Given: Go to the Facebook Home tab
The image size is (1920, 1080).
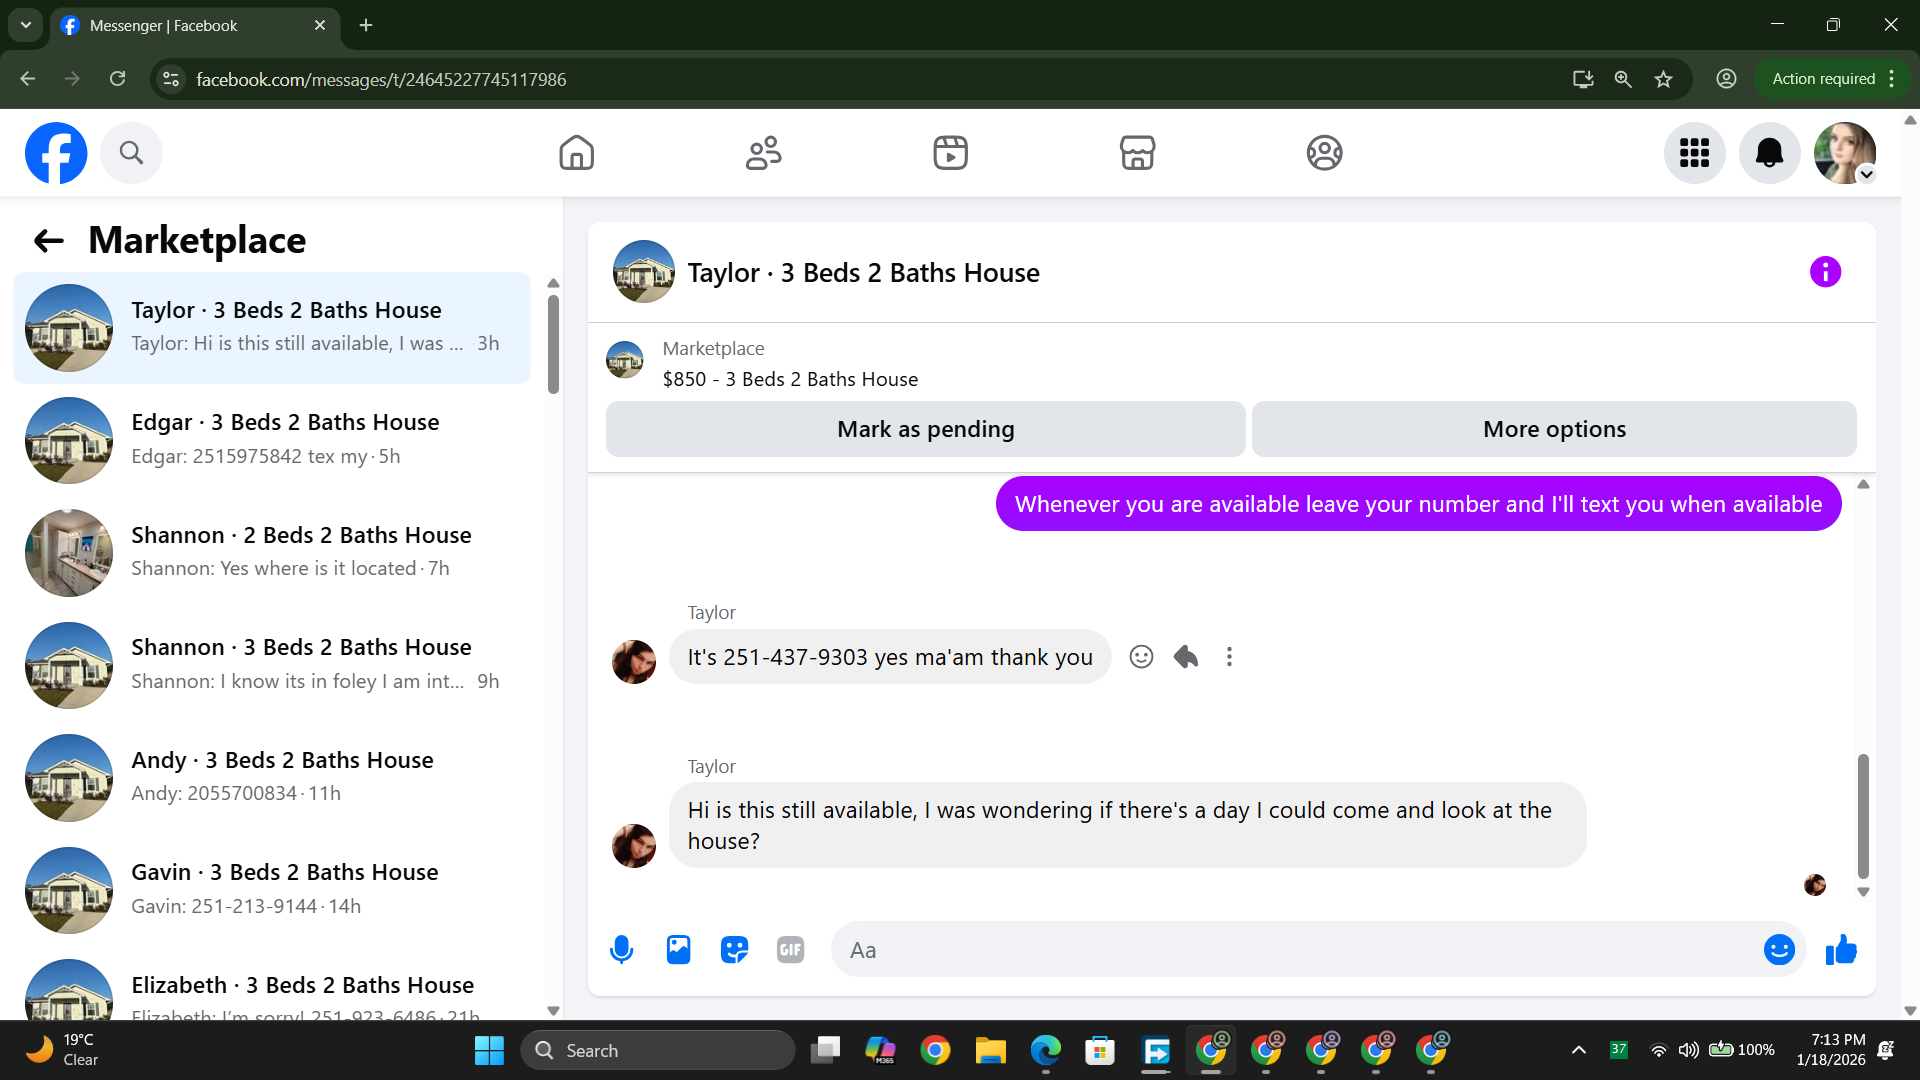Looking at the screenshot, I should [x=576, y=153].
